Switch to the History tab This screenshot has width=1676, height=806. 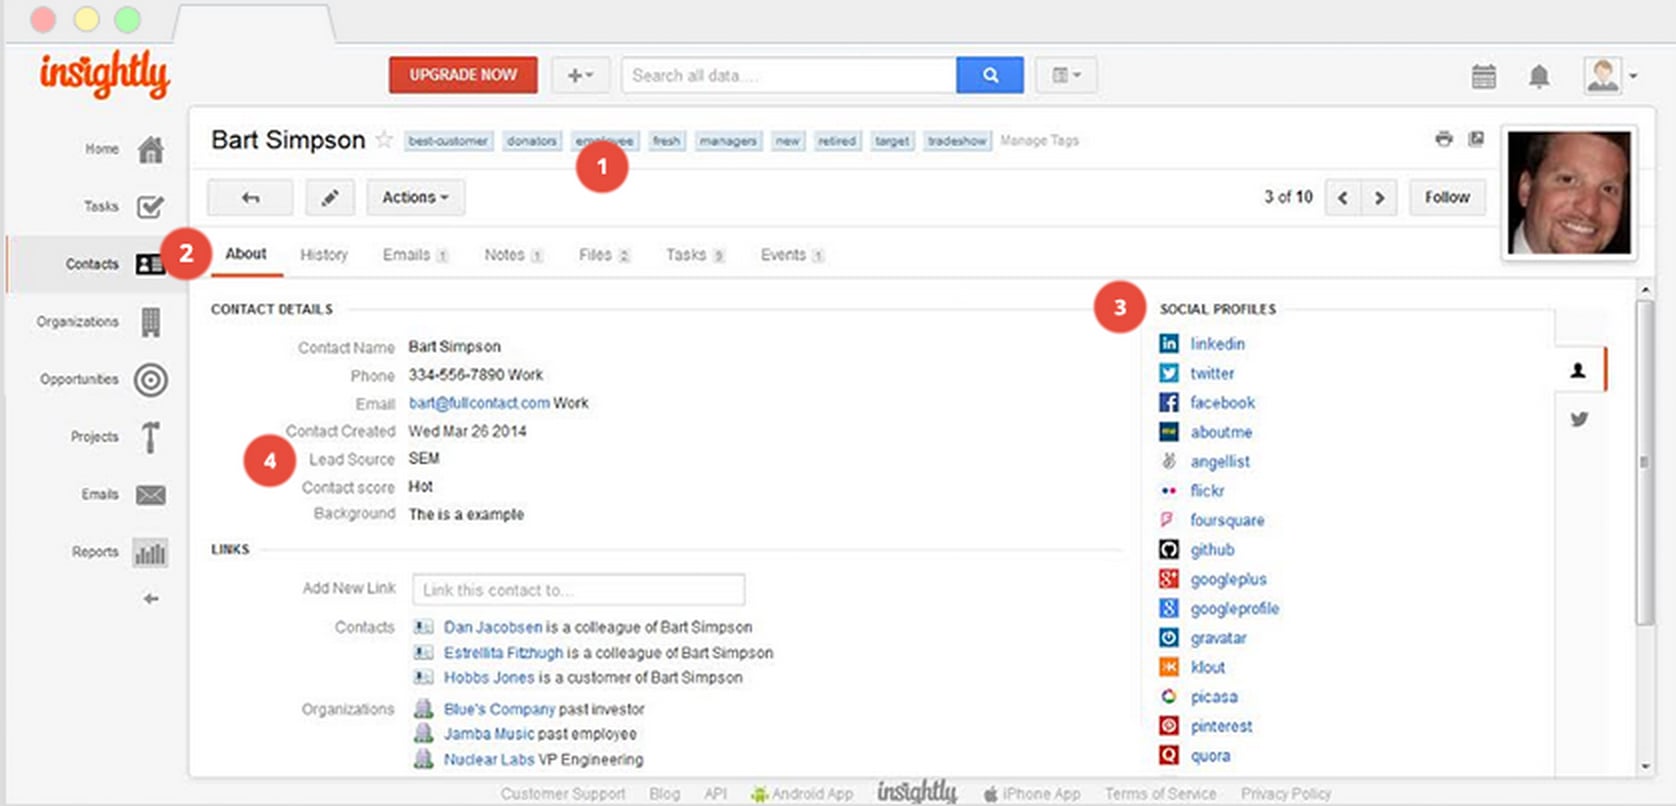click(x=324, y=255)
